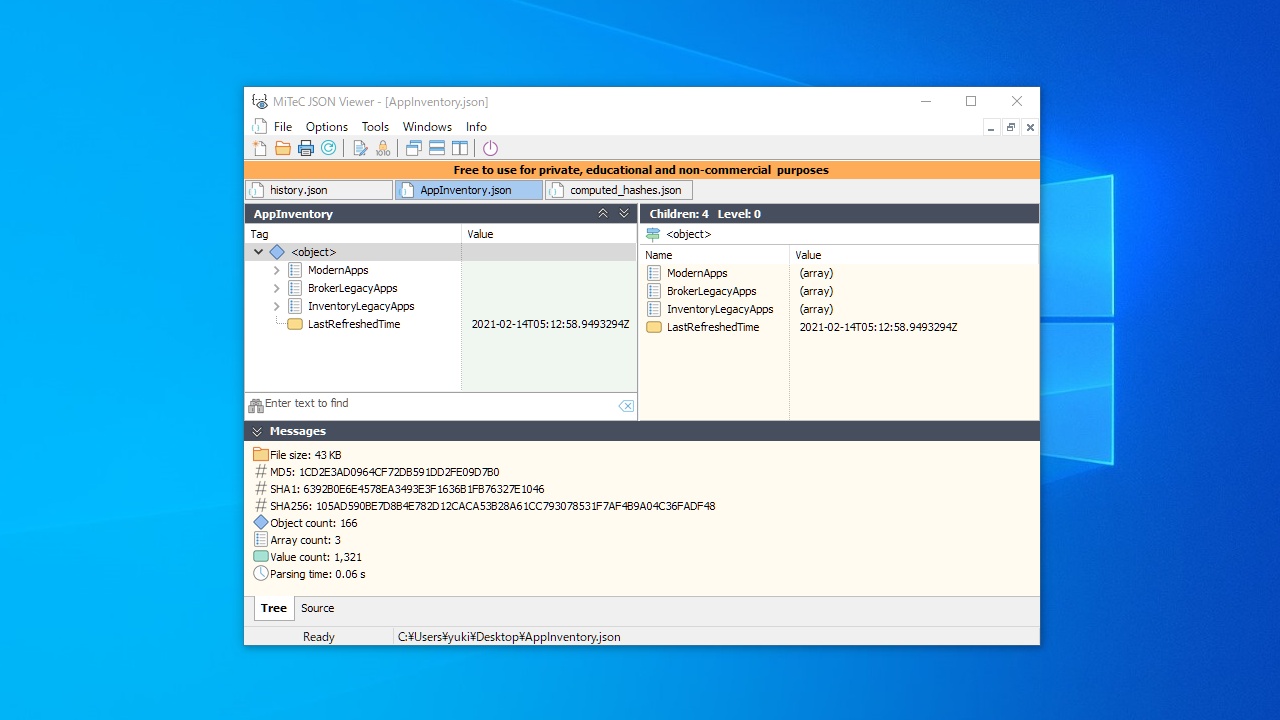Click the hash icon next to MD5
1280x720 pixels.
(x=261, y=472)
